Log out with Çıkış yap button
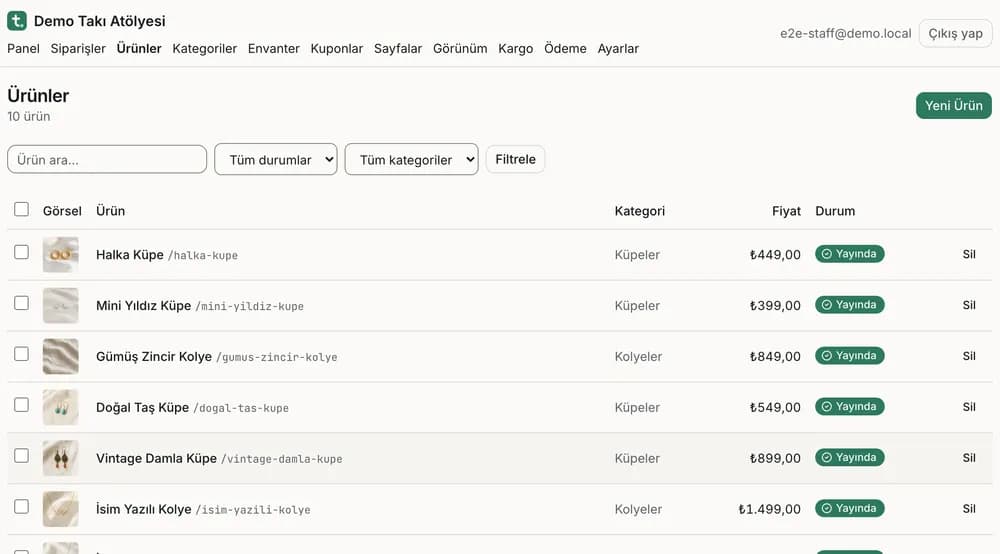 [955, 33]
